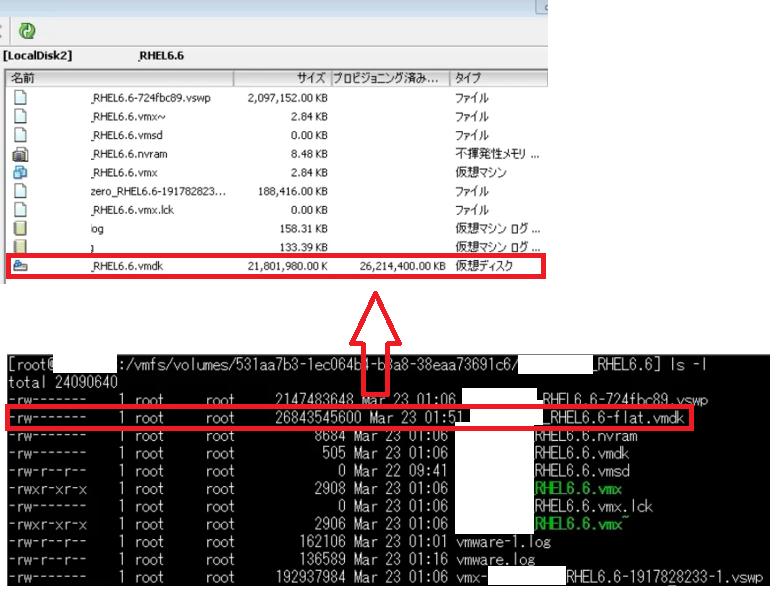
Task: Select the _RHEL6.6-724fbc89.vswp file name
Action: coord(151,98)
